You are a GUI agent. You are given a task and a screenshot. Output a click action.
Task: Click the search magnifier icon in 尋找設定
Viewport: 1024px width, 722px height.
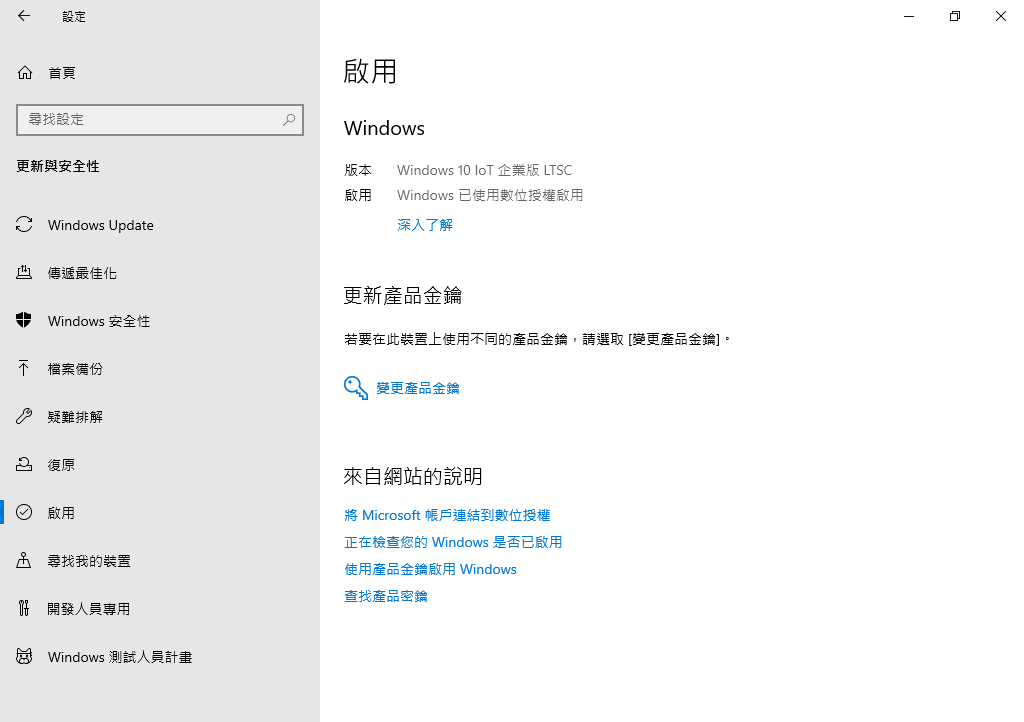(289, 119)
